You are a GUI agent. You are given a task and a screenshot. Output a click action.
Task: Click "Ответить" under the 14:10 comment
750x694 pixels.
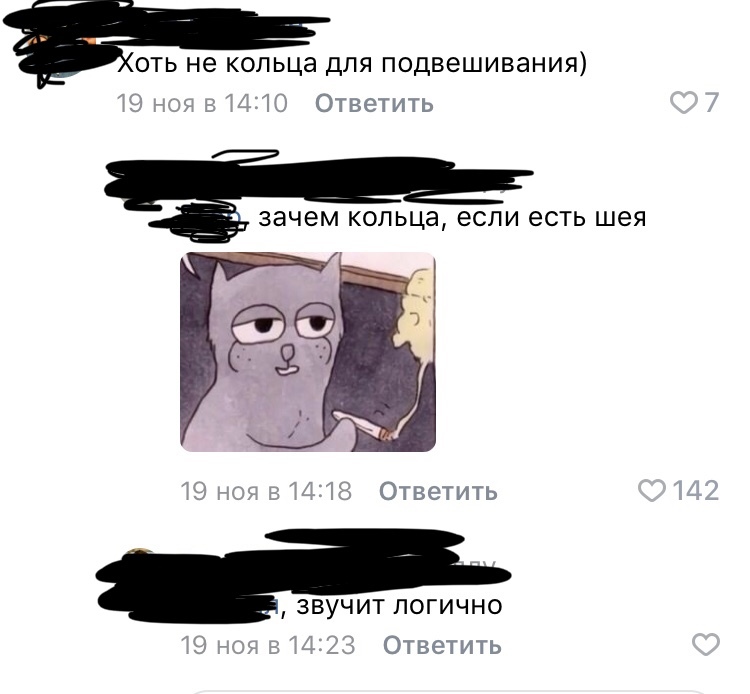[374, 103]
